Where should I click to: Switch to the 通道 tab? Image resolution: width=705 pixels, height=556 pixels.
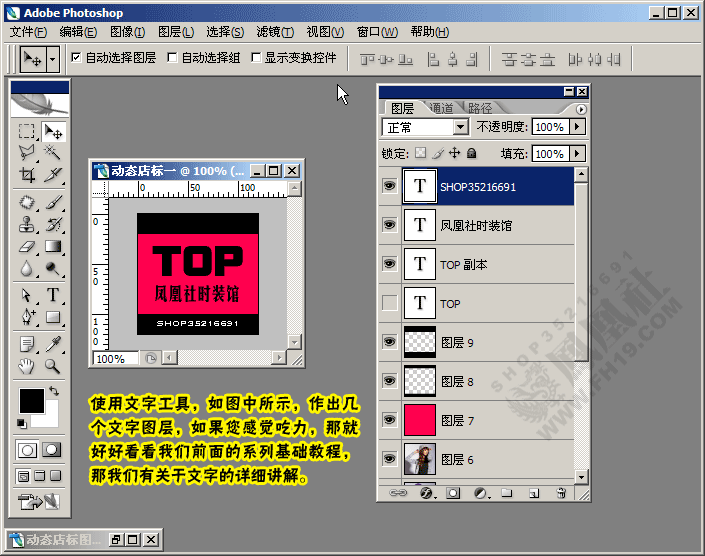point(441,108)
